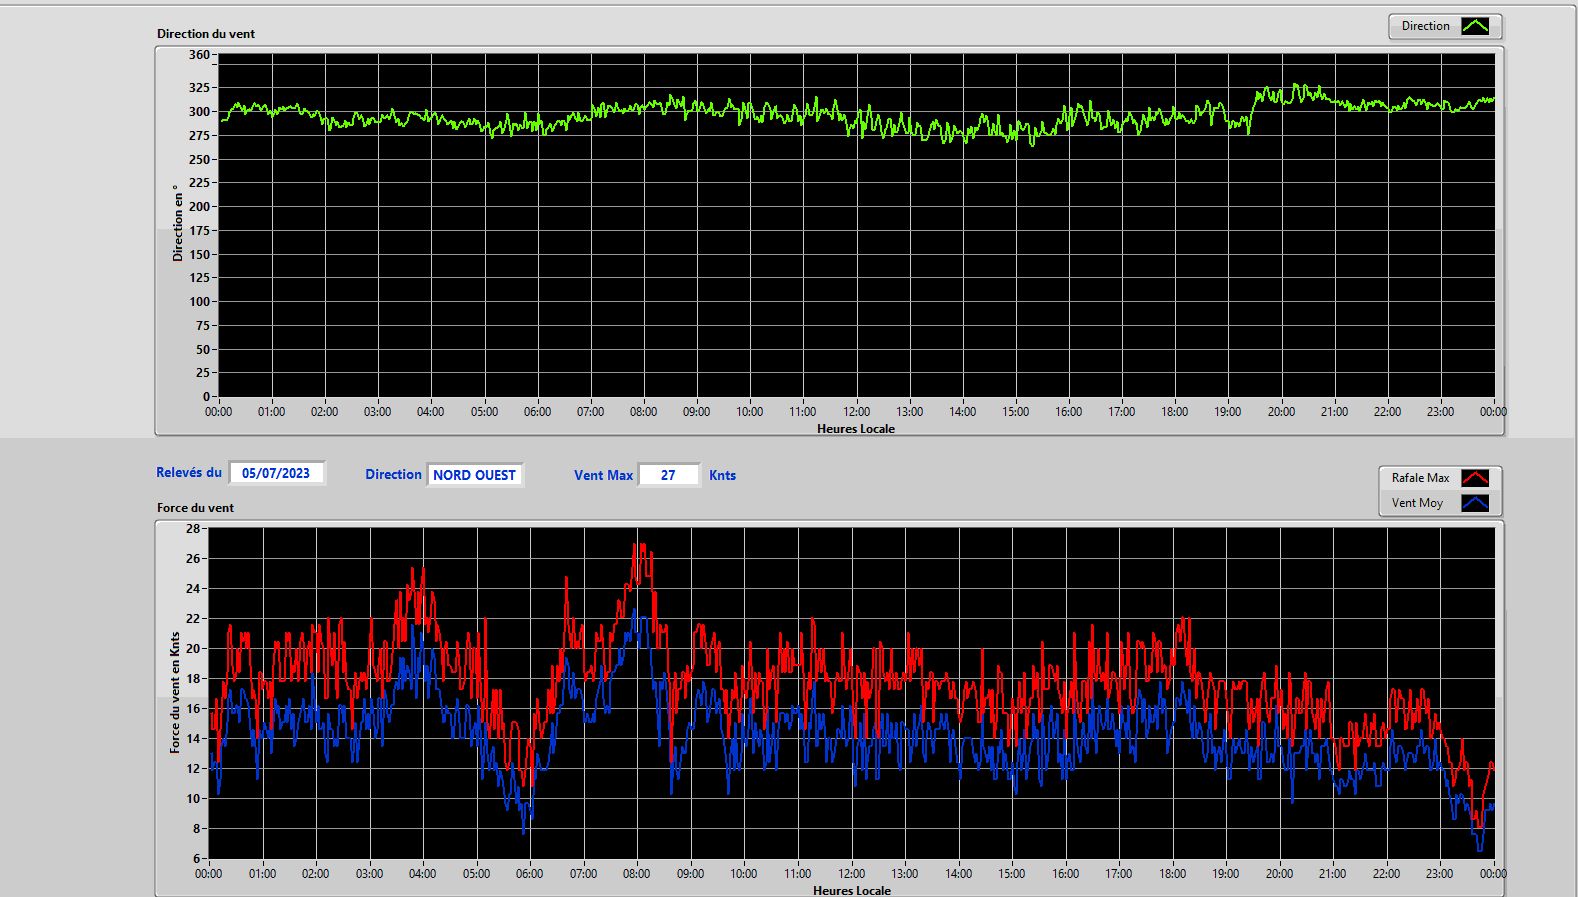Click the Direction field showing NORD OUEST
The image size is (1578, 897).
pyautogui.click(x=474, y=475)
